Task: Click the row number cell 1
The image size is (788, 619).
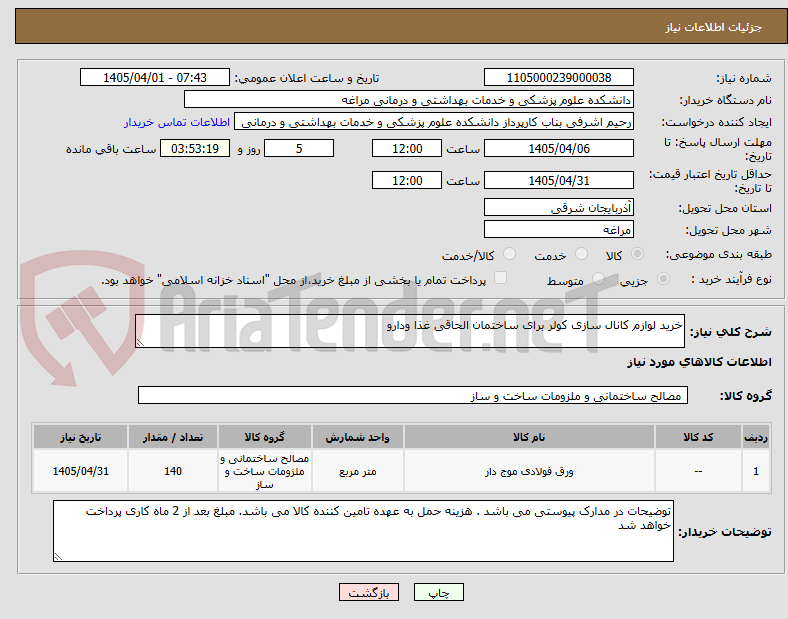Action: point(756,471)
